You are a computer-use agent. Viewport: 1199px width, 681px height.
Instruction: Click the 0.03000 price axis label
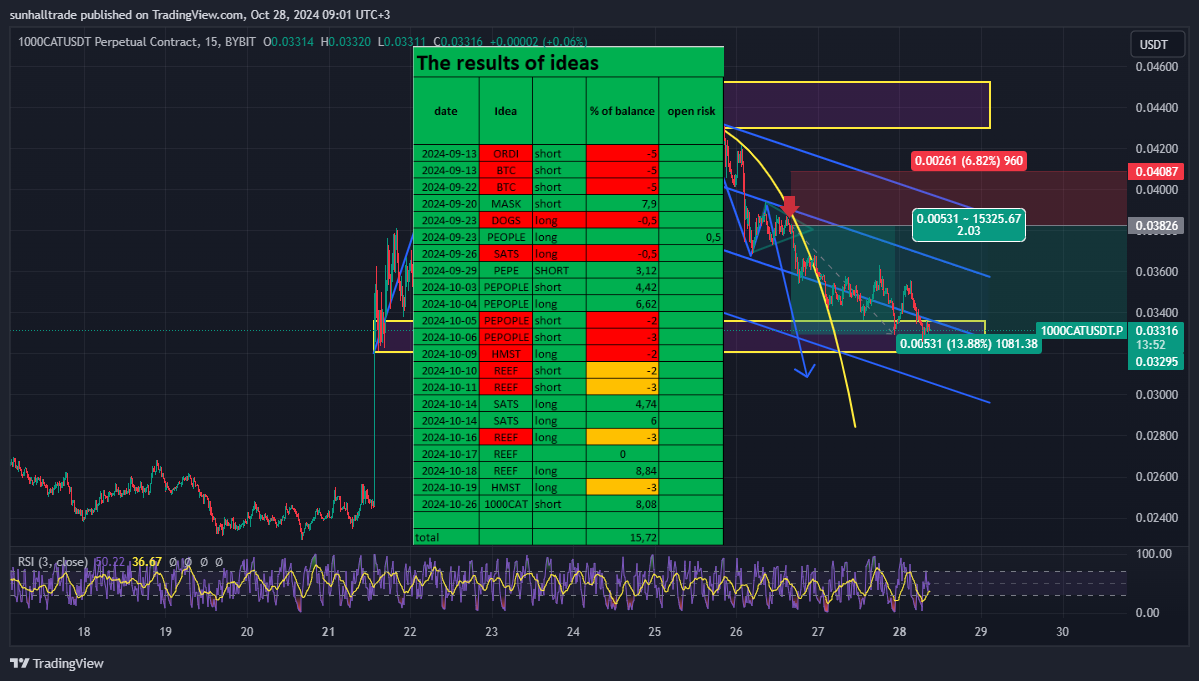click(1156, 395)
